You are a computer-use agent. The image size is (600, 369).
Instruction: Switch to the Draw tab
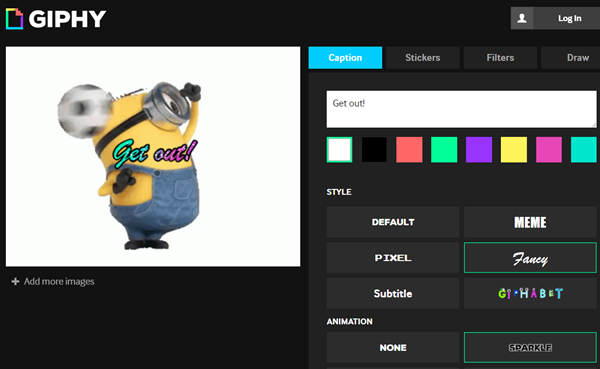click(x=571, y=58)
